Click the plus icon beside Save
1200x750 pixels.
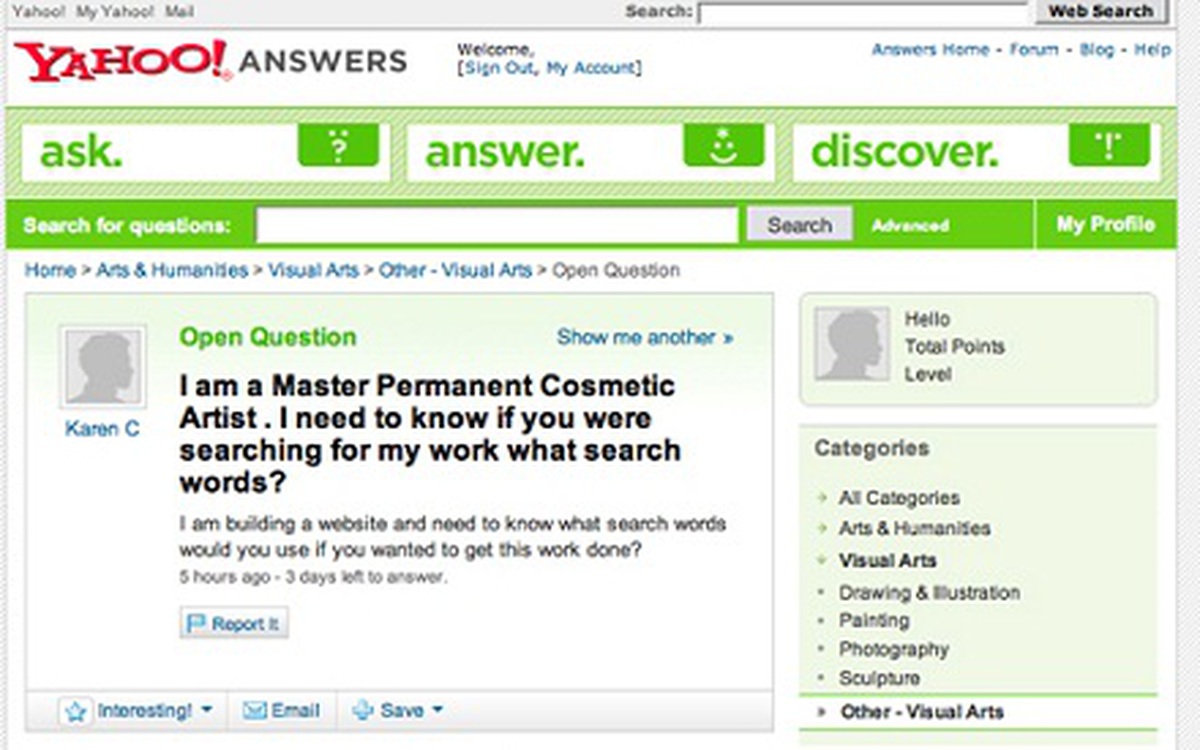(363, 711)
